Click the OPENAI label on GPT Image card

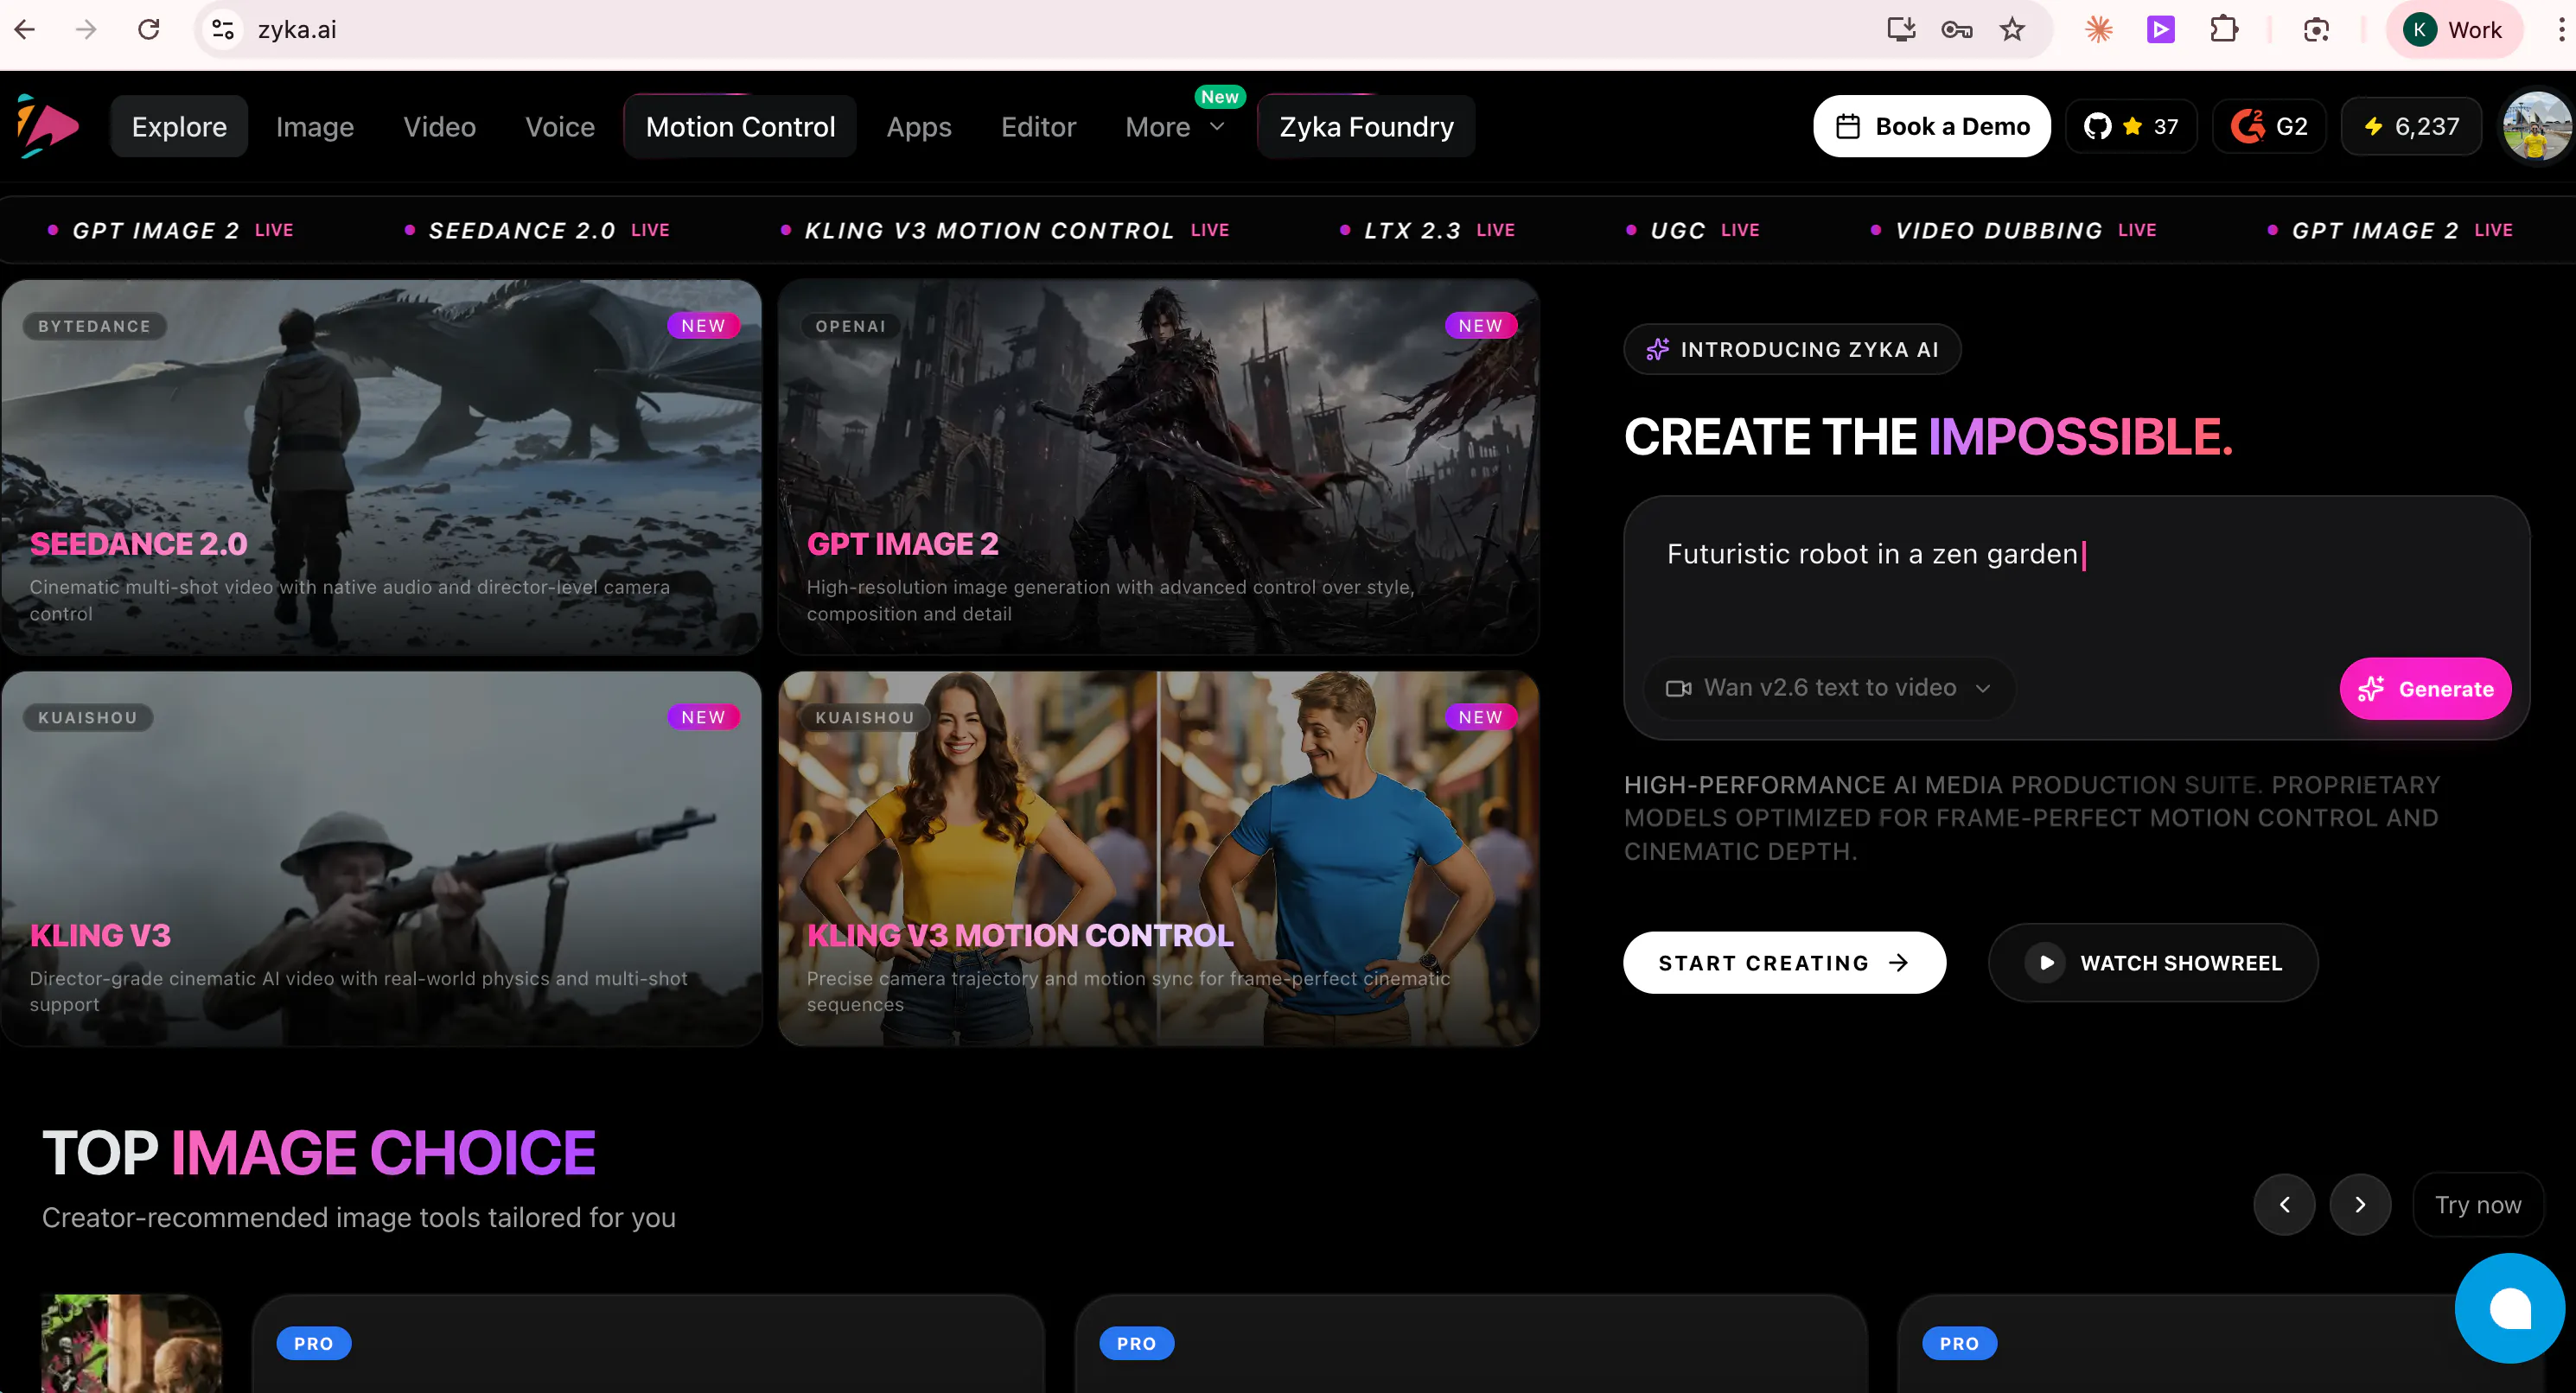coord(850,326)
